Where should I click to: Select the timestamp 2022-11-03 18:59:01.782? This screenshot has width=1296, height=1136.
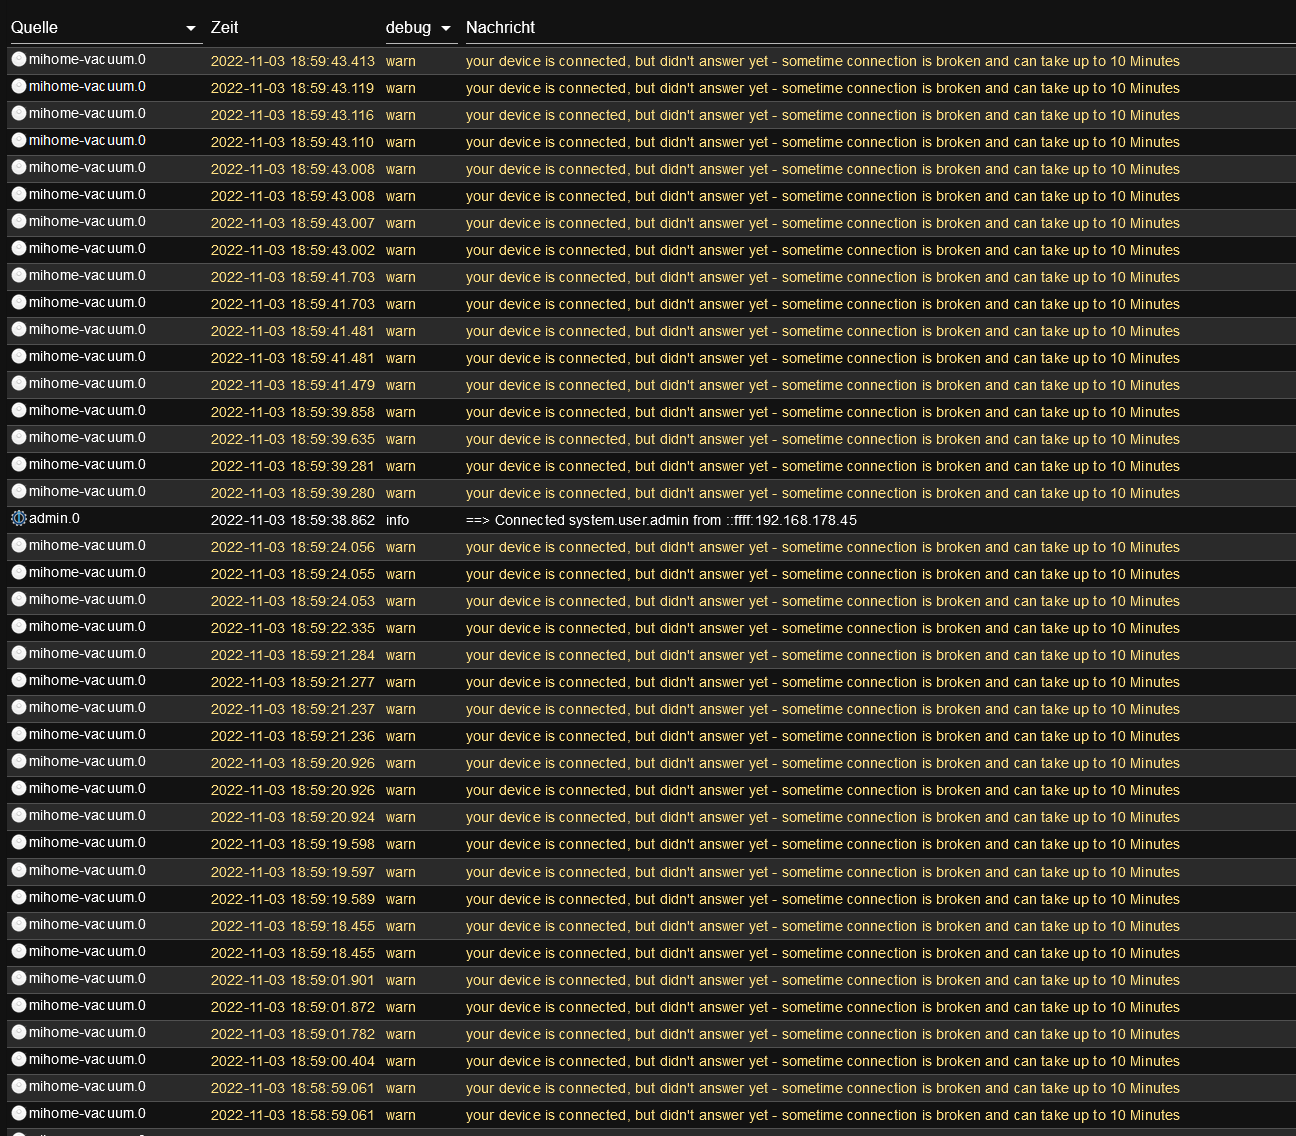coord(293,1034)
